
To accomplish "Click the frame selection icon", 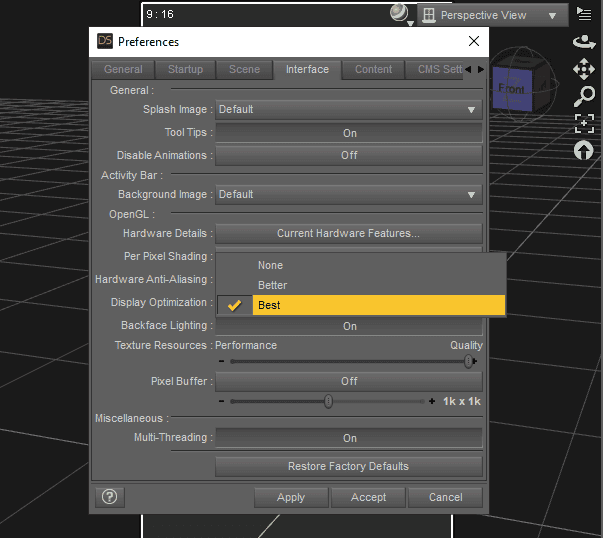I will 584,123.
